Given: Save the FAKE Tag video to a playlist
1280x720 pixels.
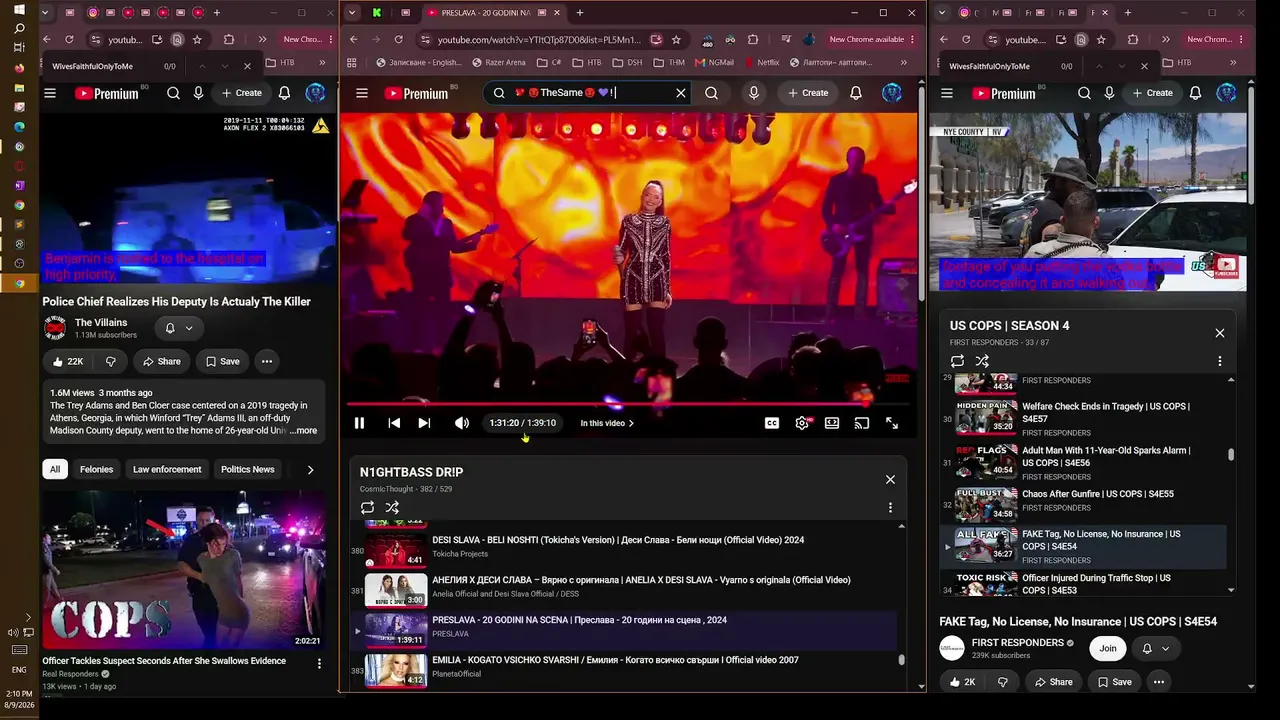Looking at the screenshot, I should (1115, 682).
